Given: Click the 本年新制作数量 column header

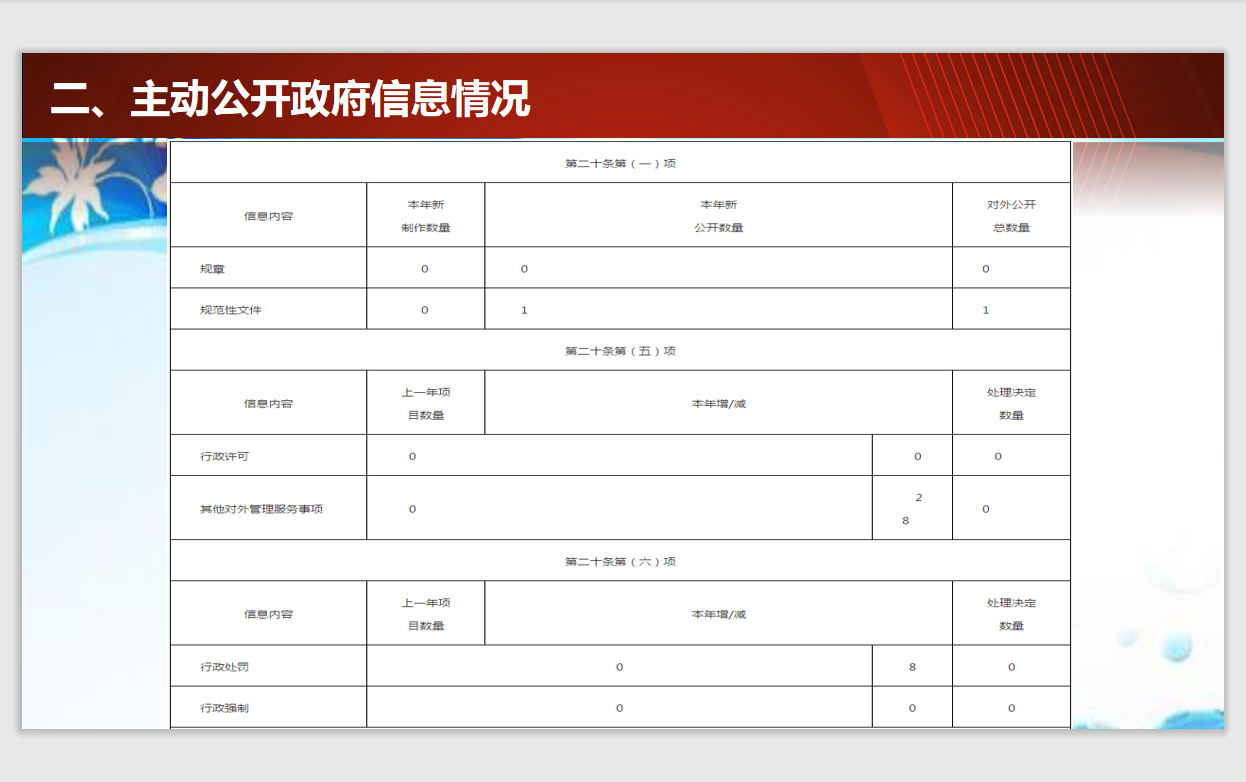Looking at the screenshot, I should point(426,215).
